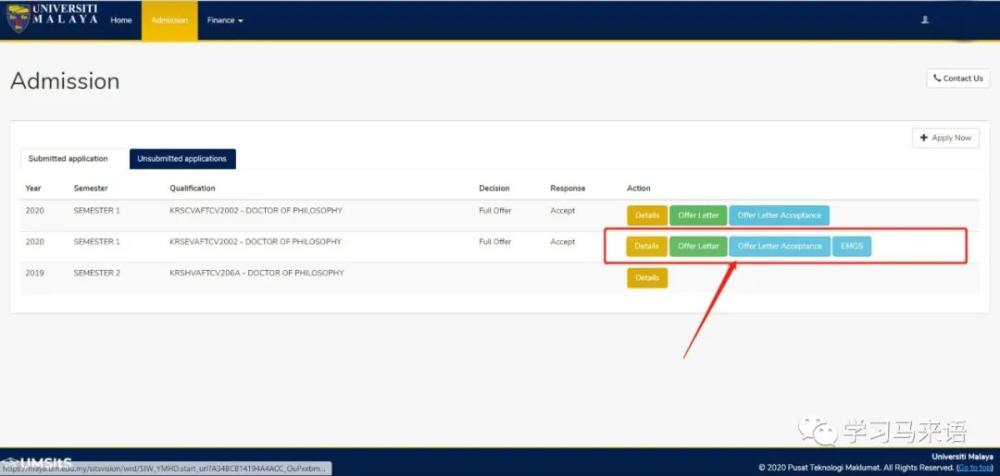Open Details for KRSEVAFTCV2002 application
The image size is (1000, 476).
click(647, 246)
